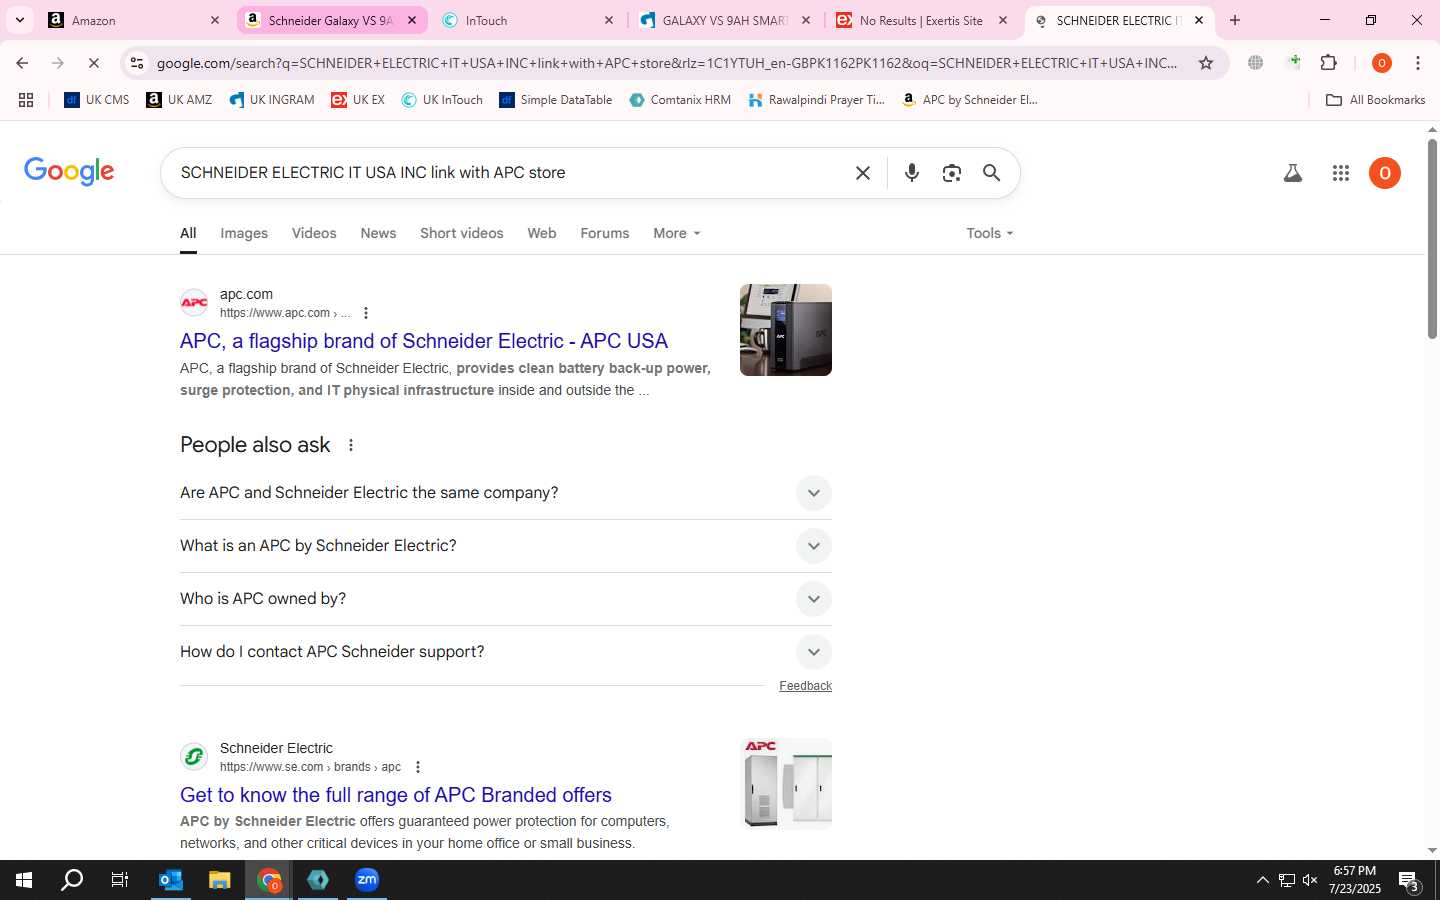Open the More search filters dropdown

pos(677,233)
